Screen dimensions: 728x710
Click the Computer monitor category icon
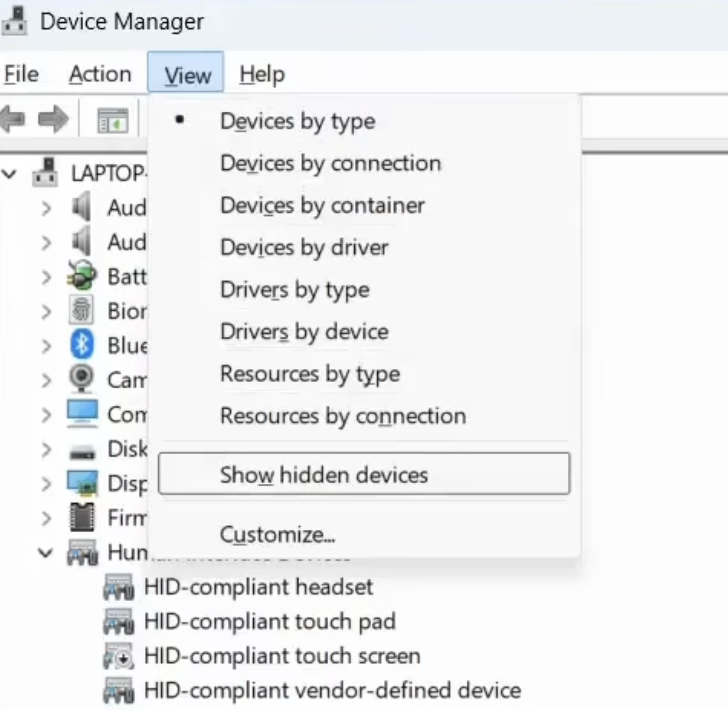(x=82, y=413)
